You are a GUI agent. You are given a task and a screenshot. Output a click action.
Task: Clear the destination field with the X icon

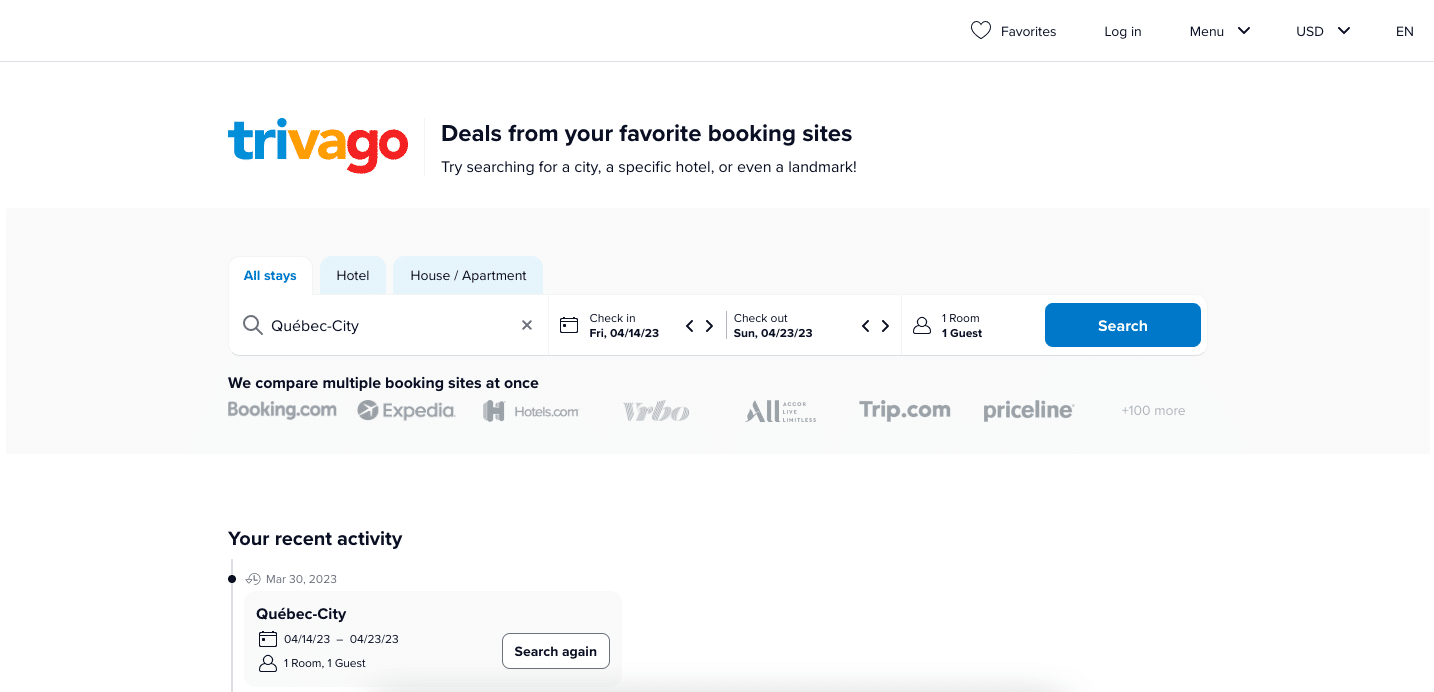tap(527, 325)
